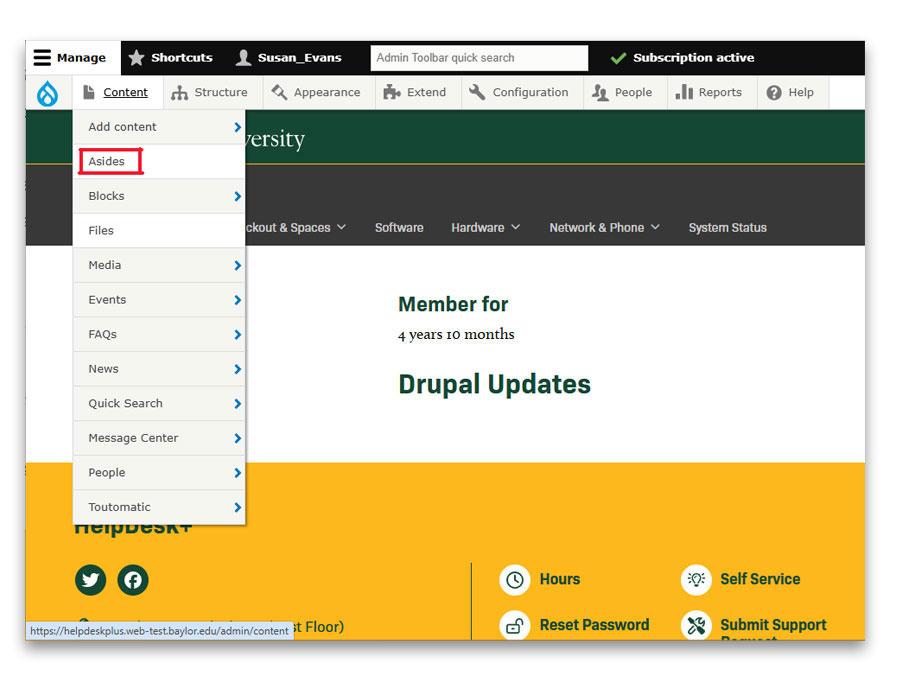Select Files from the Content menu

point(159,231)
